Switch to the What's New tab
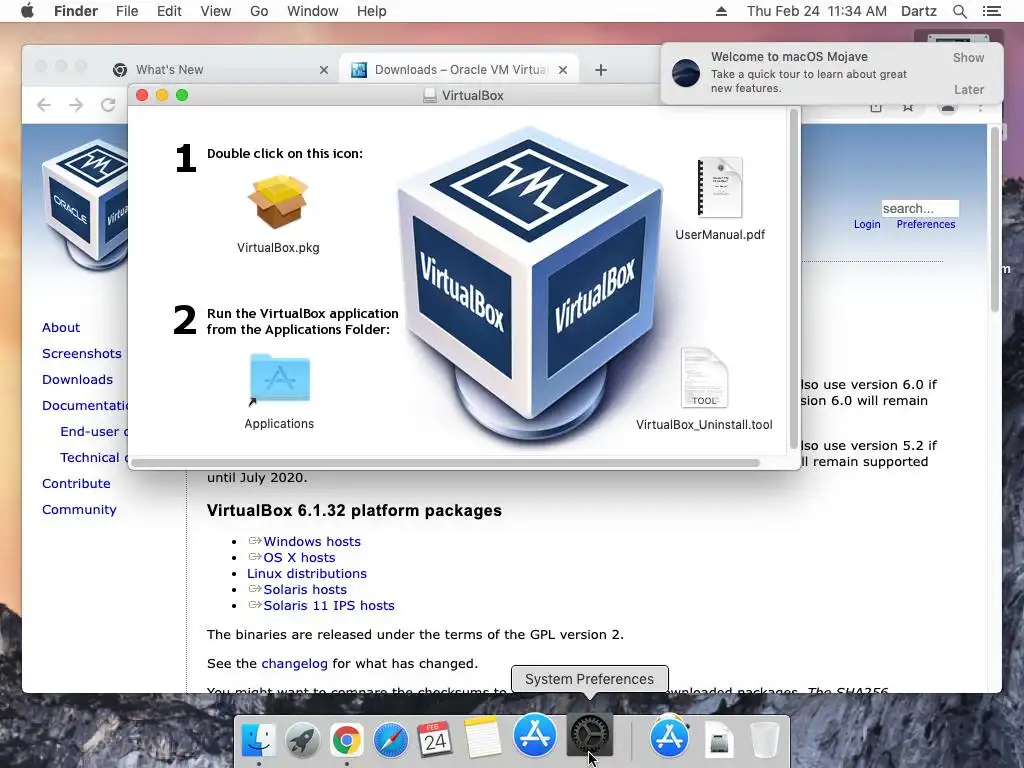This screenshot has height=768, width=1024. (x=218, y=70)
